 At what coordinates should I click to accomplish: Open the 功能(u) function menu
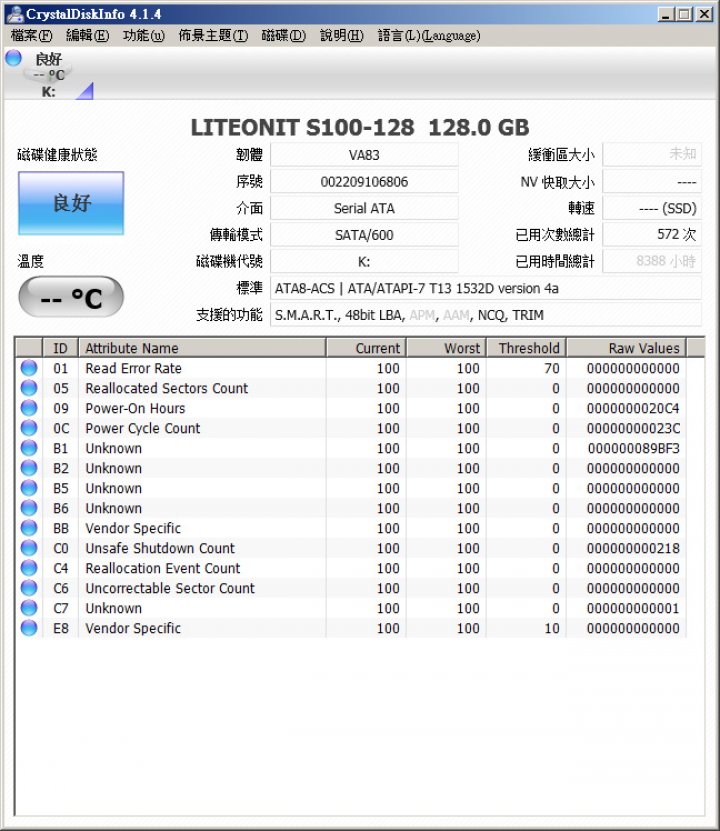144,36
